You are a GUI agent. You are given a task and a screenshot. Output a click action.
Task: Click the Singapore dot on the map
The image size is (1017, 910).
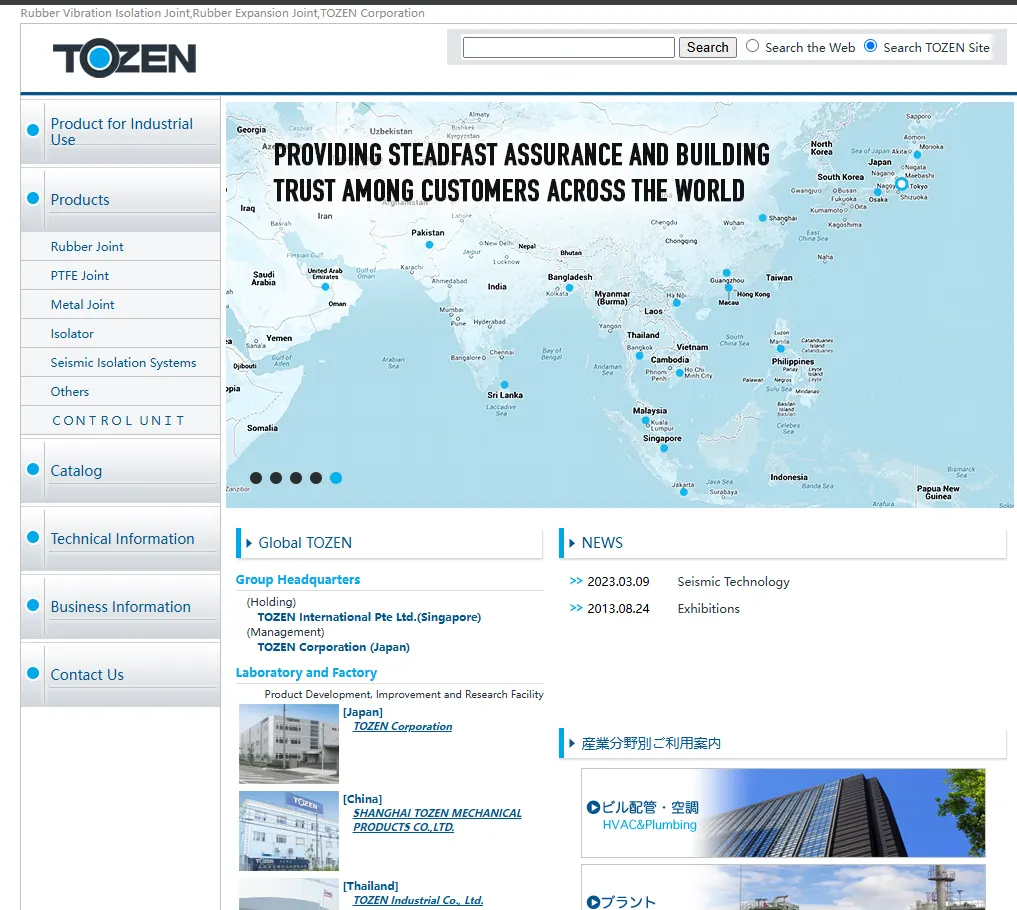(664, 448)
